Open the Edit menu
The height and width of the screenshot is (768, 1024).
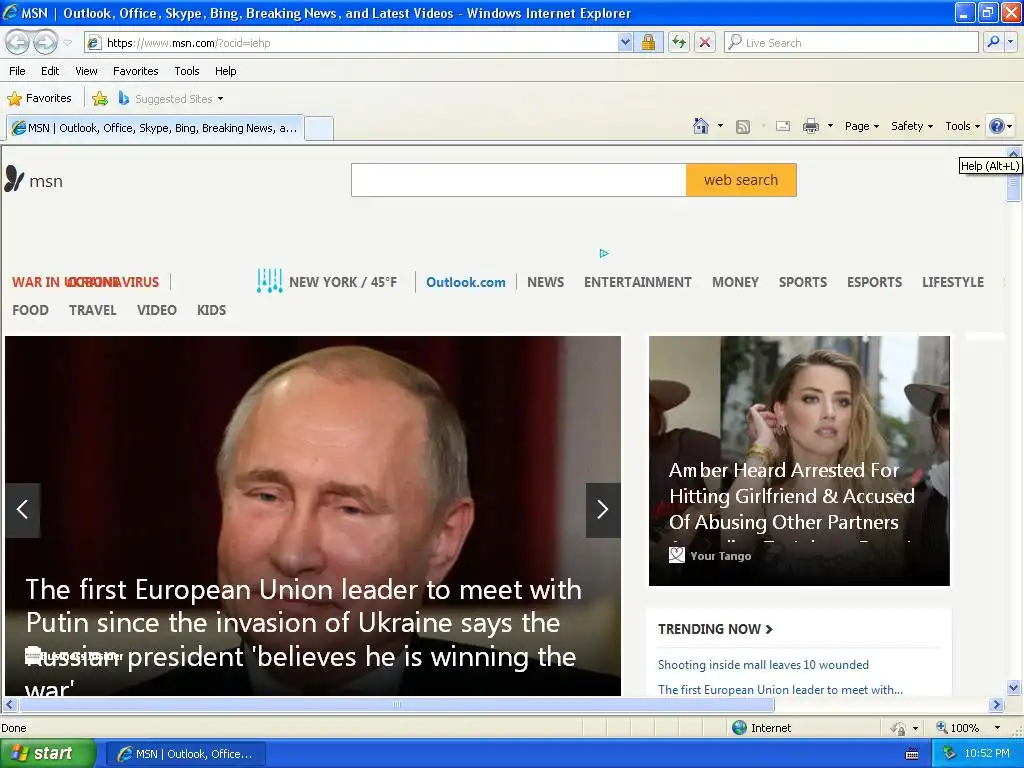coord(50,71)
